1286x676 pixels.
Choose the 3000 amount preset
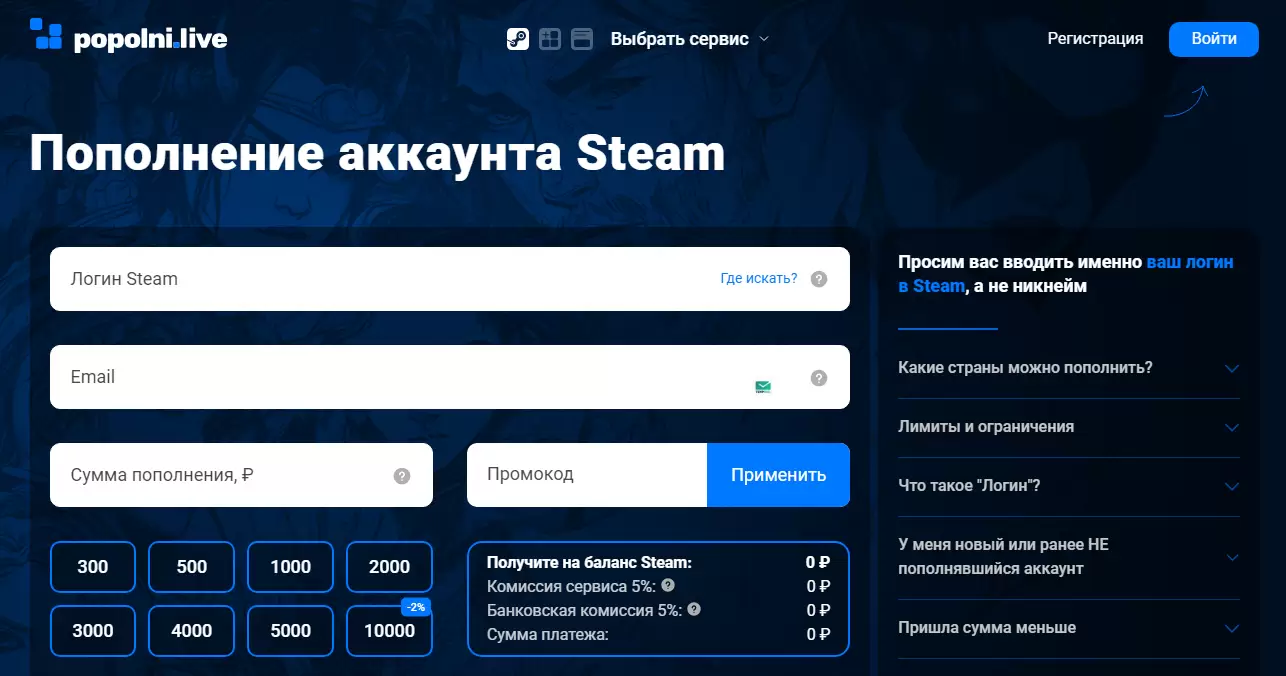pos(93,631)
